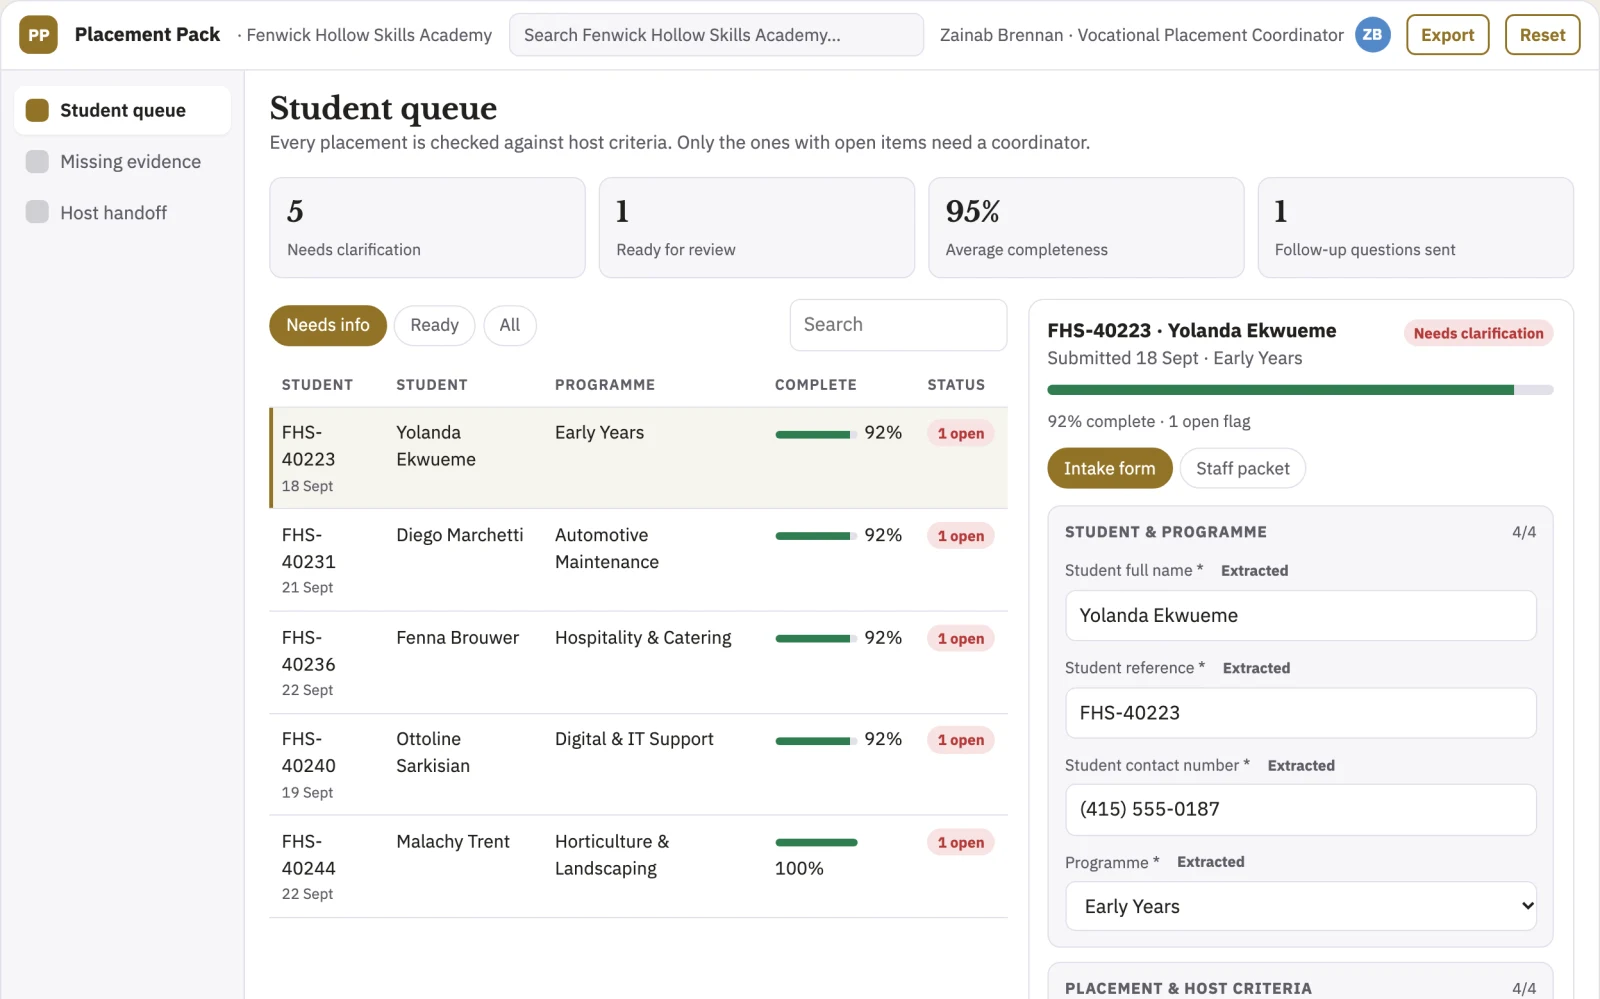Image resolution: width=1600 pixels, height=999 pixels.
Task: Click 1 open badge for Fenna Brouwer
Action: 960,638
